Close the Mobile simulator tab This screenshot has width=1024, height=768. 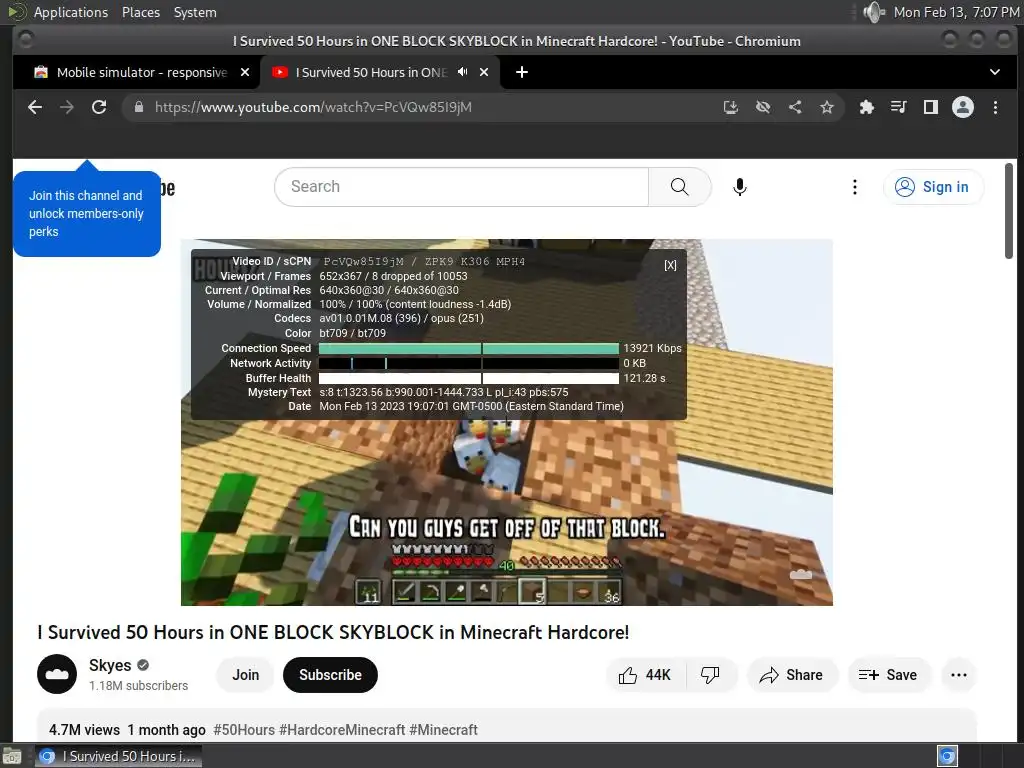[245, 72]
